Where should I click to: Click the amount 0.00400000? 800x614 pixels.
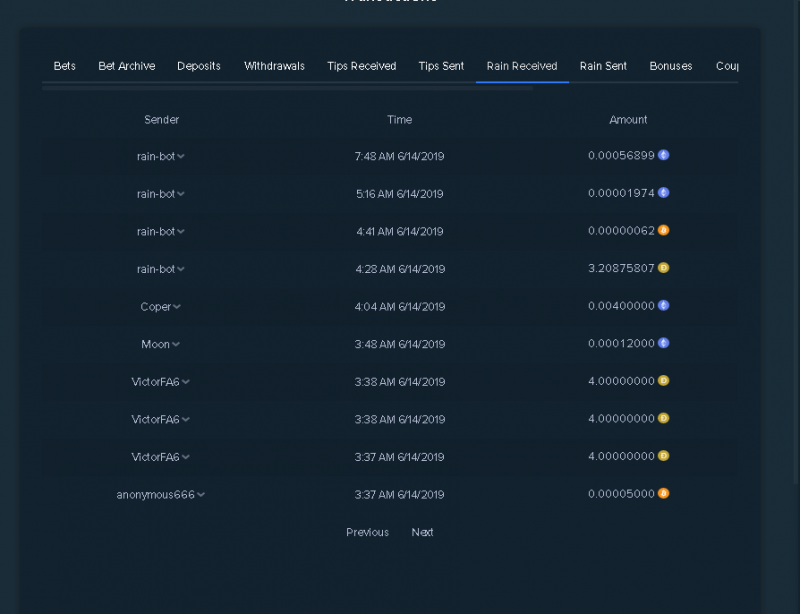[x=621, y=306]
